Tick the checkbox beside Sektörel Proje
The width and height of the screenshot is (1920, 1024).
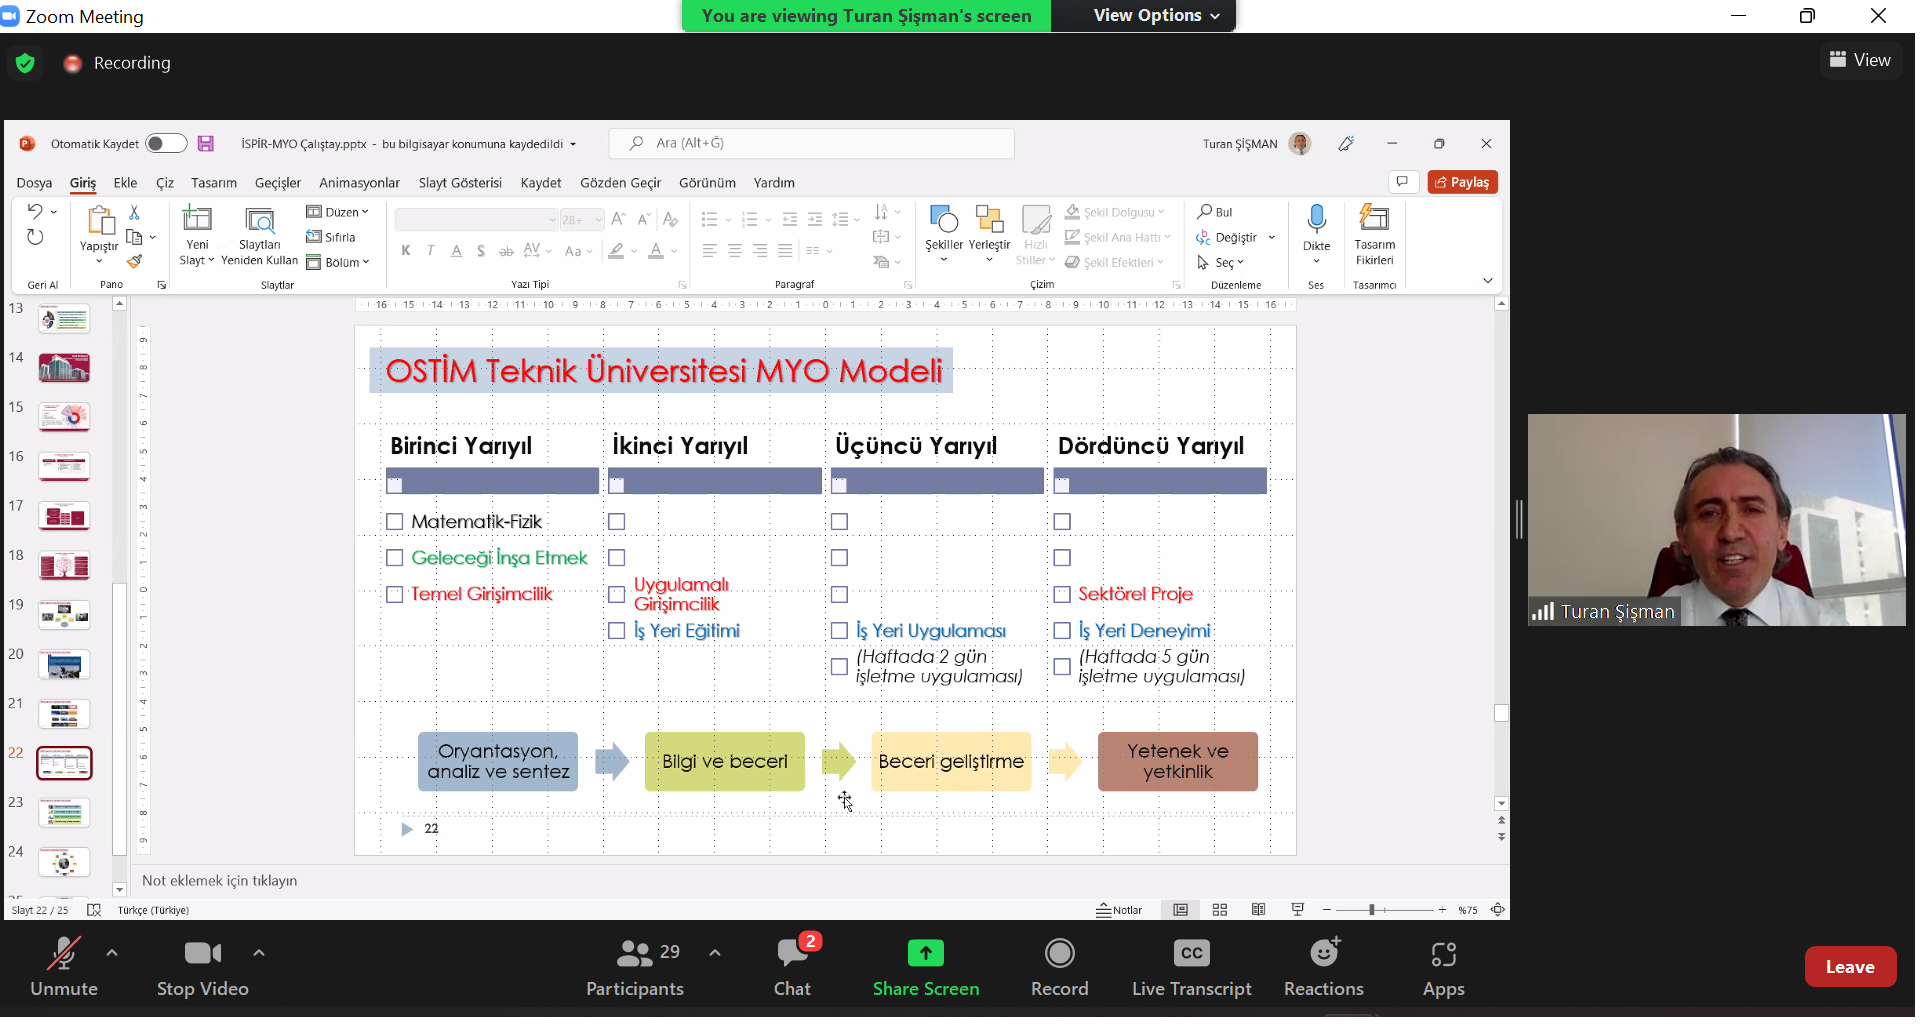pos(1062,595)
